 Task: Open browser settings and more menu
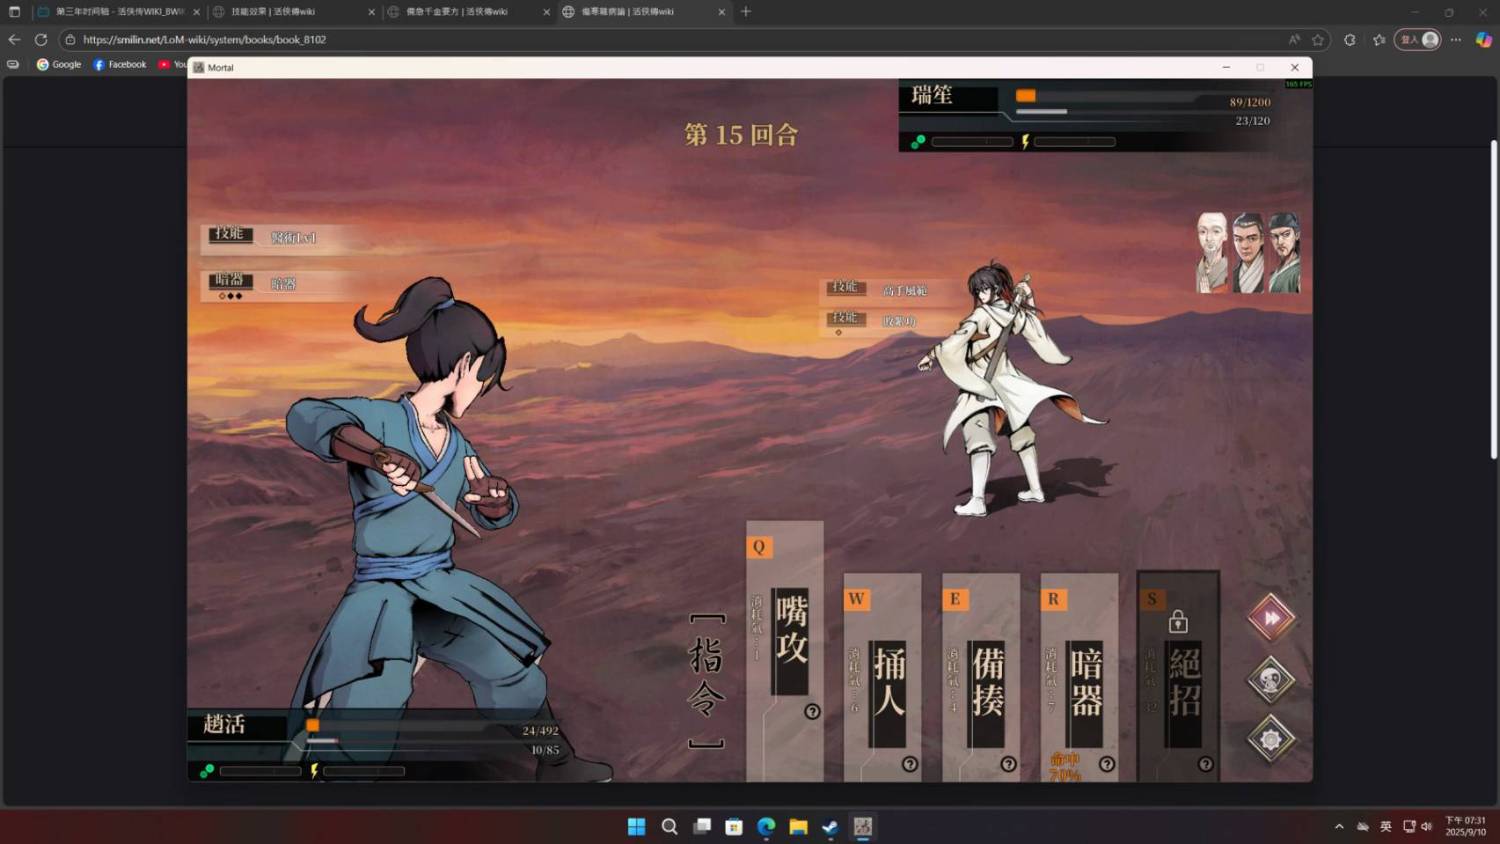point(1456,40)
